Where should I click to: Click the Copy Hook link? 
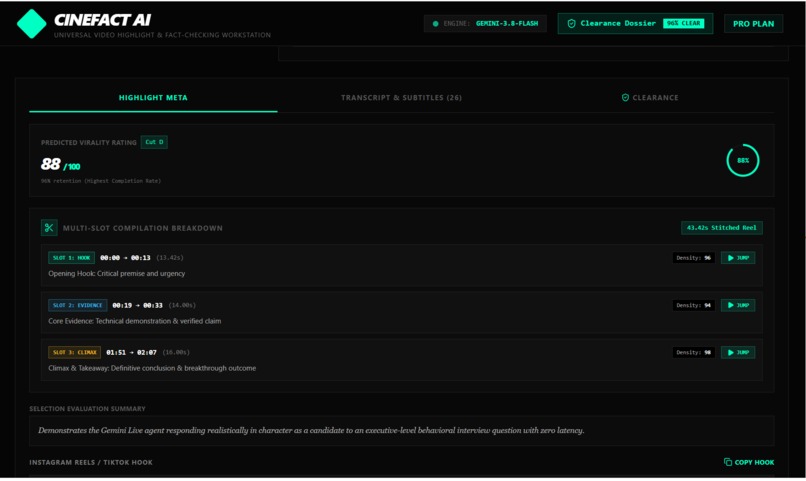pos(749,462)
